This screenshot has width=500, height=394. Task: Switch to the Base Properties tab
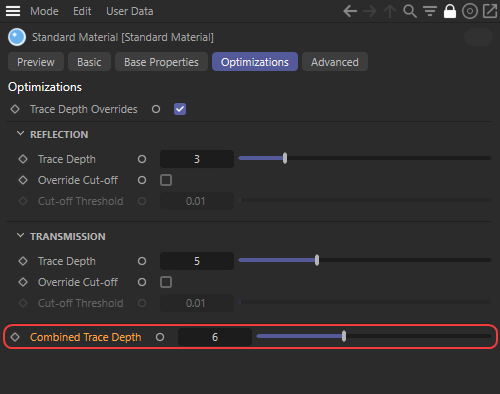pyautogui.click(x=161, y=62)
